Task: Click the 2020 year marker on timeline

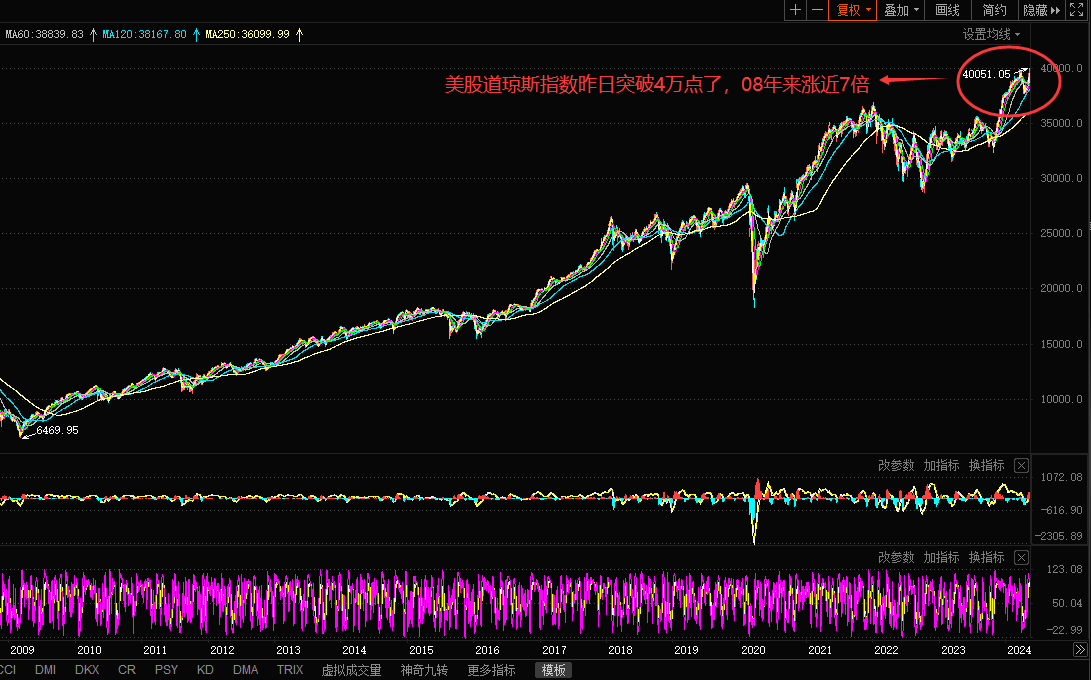Action: (x=753, y=650)
